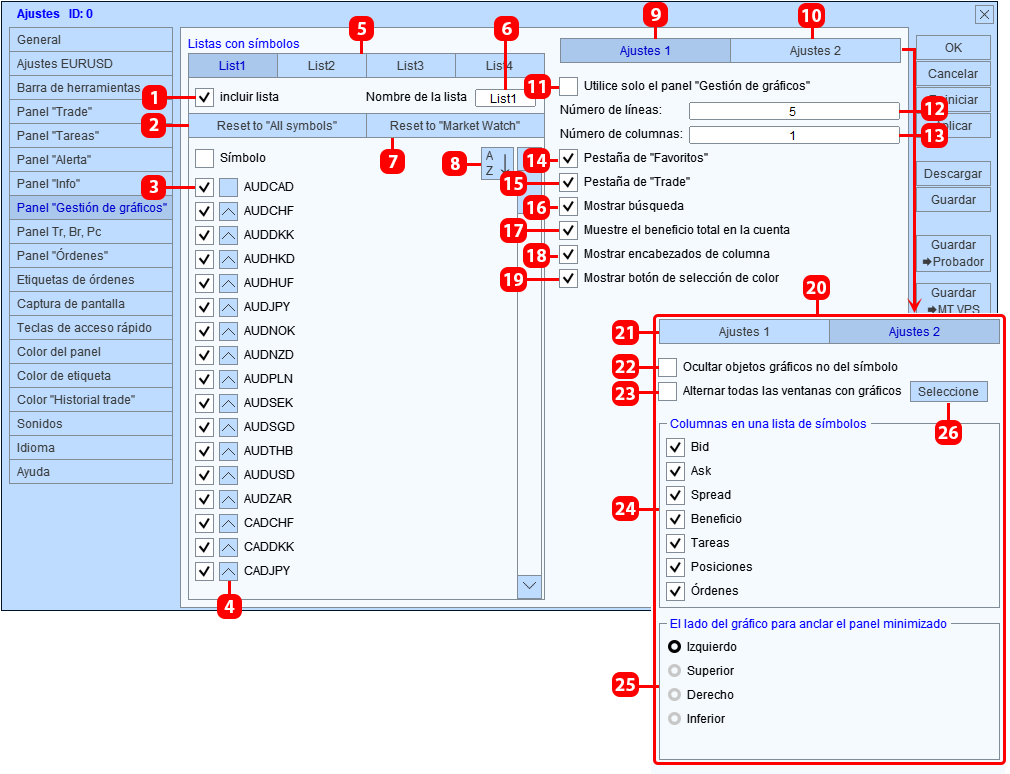
Task: Switch to the List2 tab
Action: tap(321, 66)
